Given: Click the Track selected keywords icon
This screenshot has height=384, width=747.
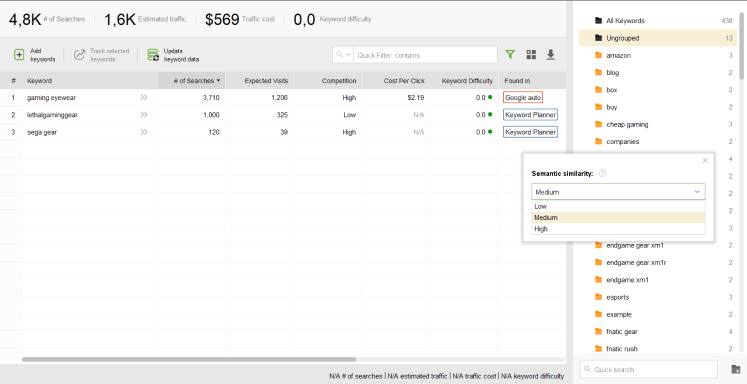Looking at the screenshot, I should 79,55.
